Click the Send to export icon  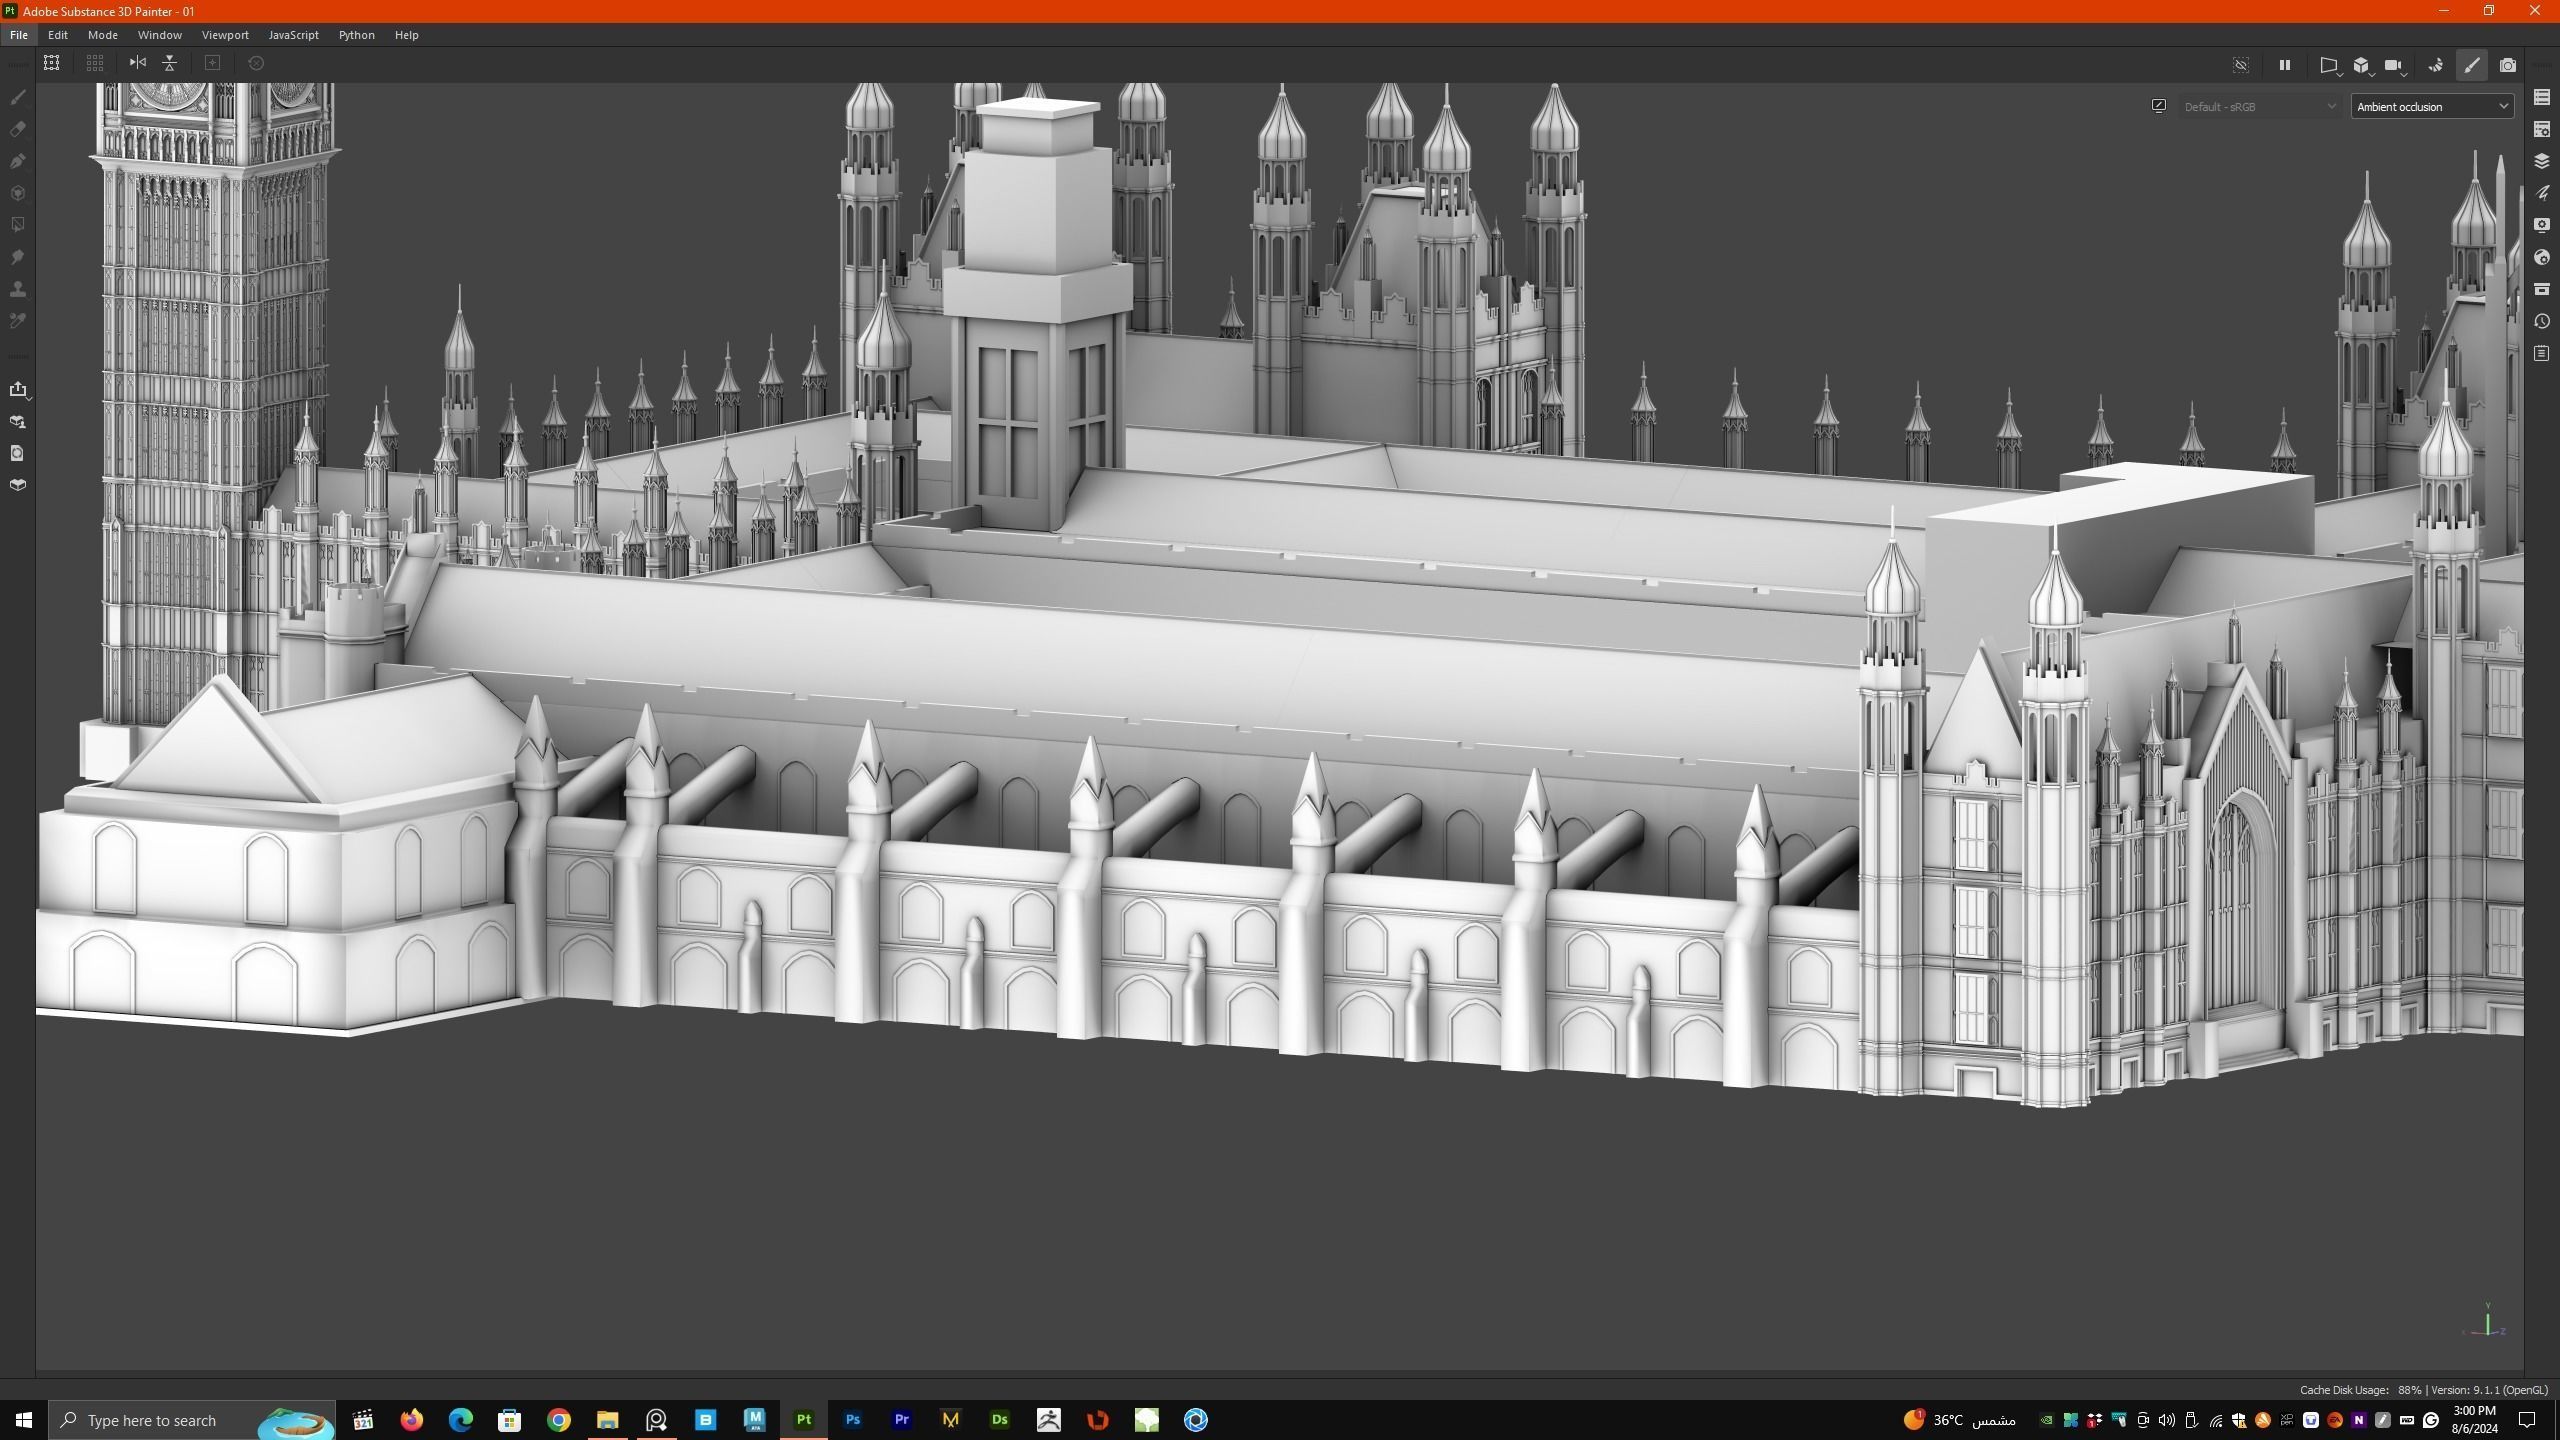tap(18, 389)
